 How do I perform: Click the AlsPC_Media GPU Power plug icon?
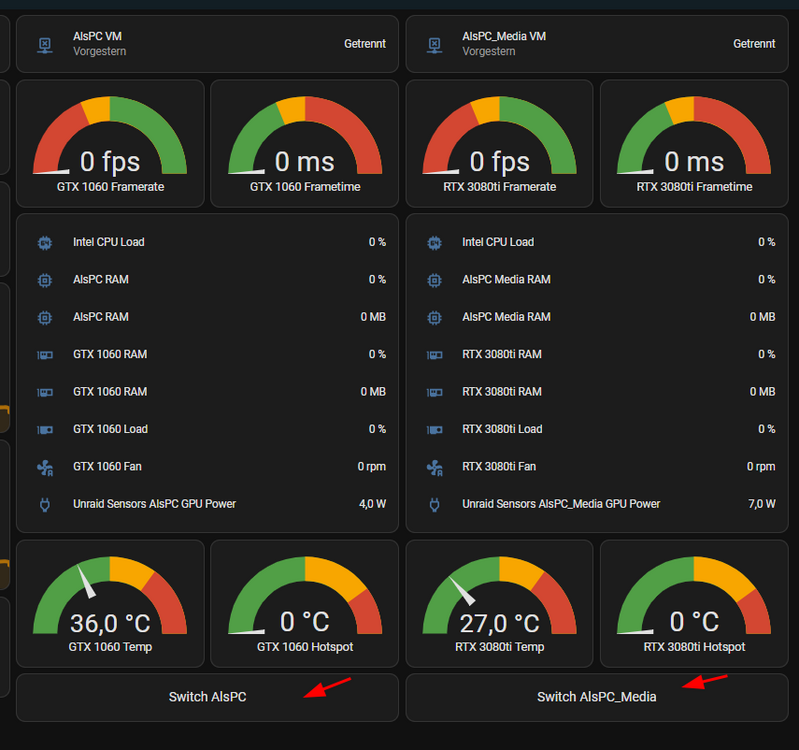434,504
